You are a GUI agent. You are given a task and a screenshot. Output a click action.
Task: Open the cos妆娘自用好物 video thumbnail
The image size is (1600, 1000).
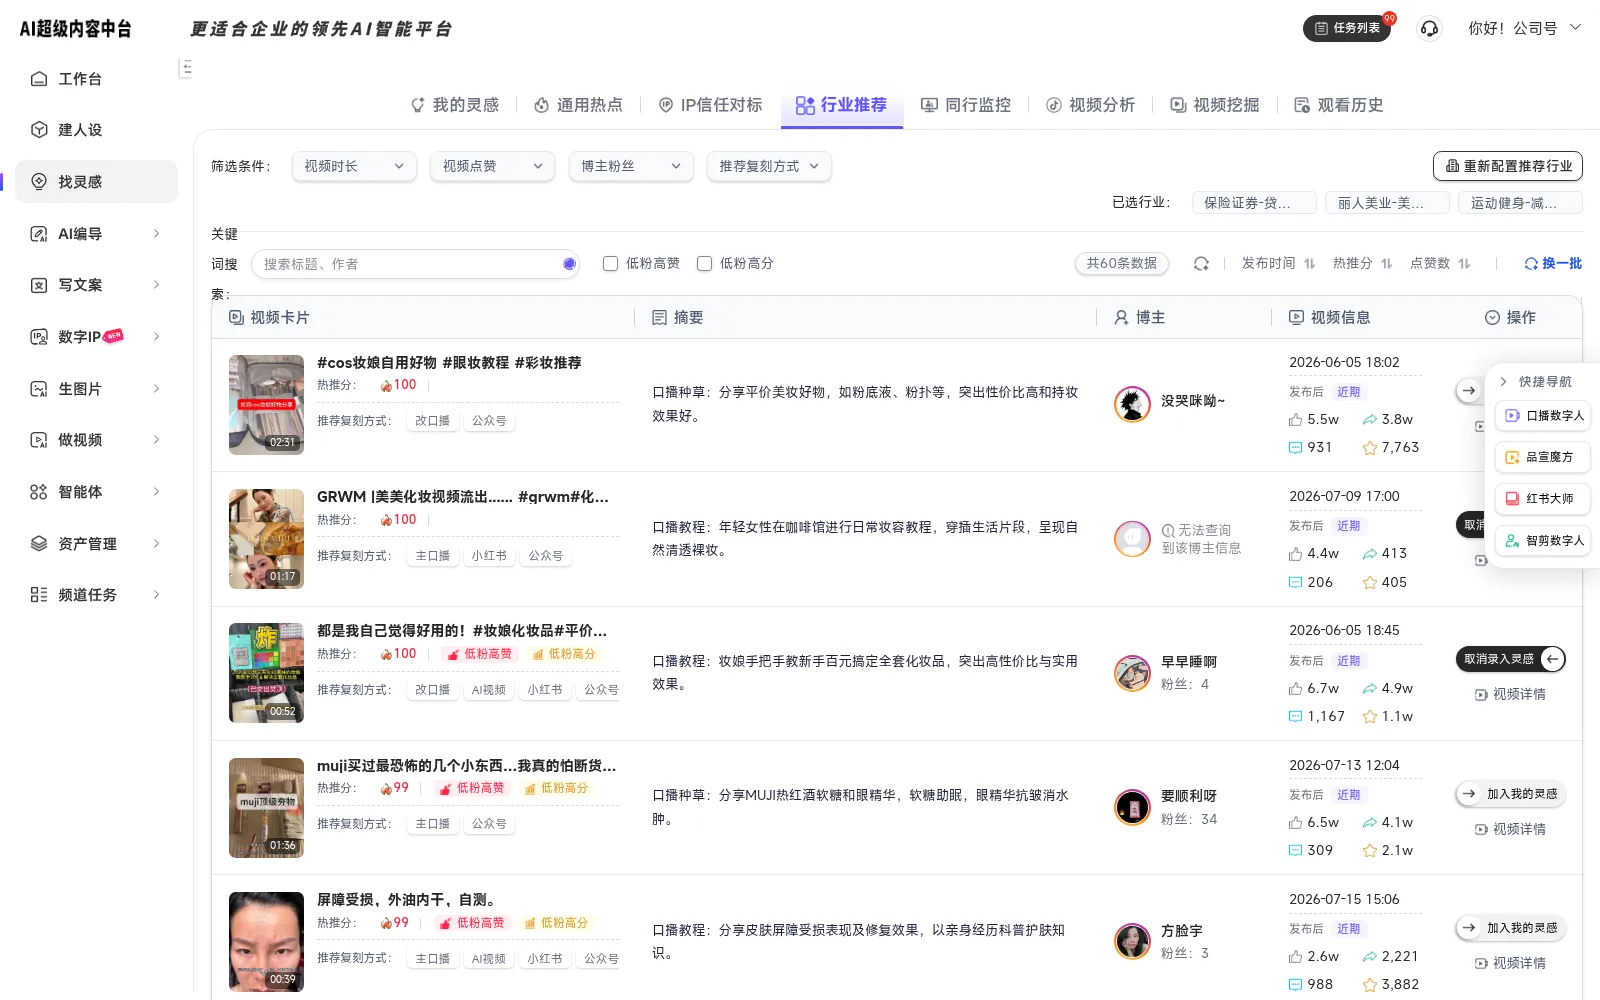pyautogui.click(x=266, y=405)
